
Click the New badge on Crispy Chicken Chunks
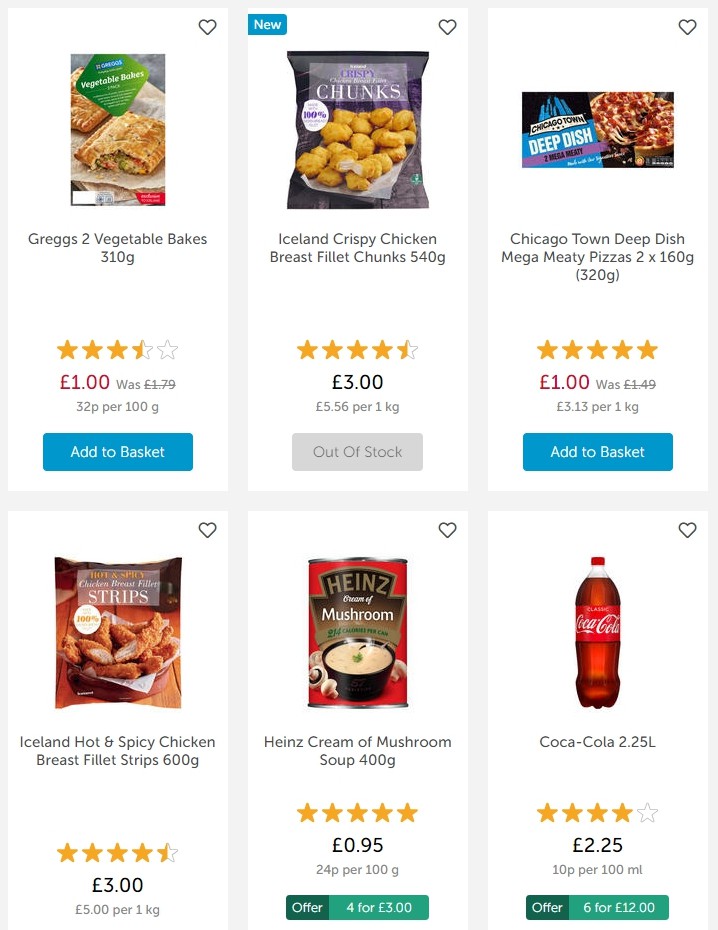[x=267, y=24]
